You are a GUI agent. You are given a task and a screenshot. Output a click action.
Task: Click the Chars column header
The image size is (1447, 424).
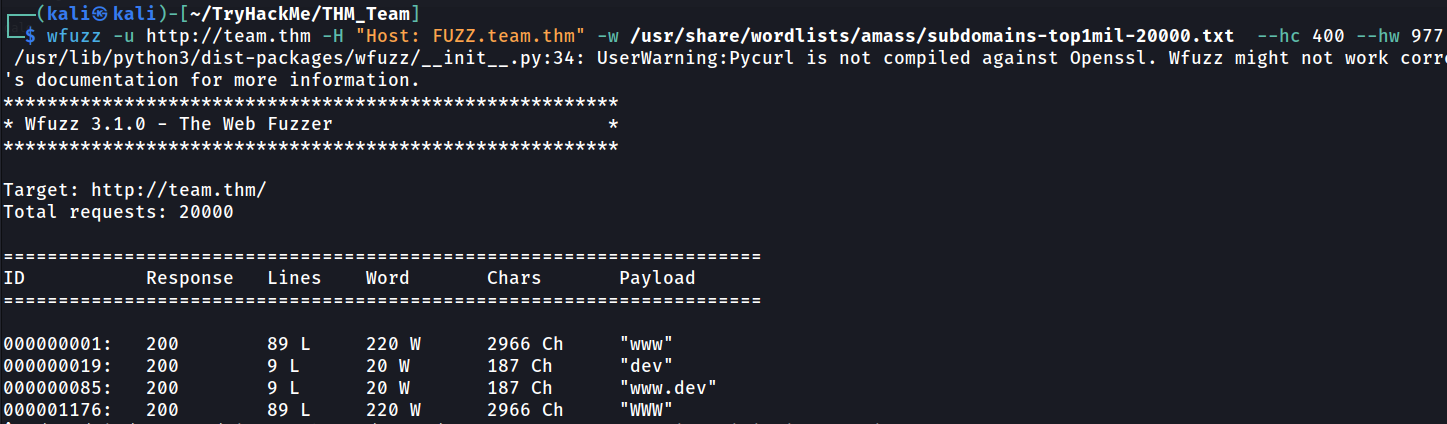pyautogui.click(x=514, y=278)
